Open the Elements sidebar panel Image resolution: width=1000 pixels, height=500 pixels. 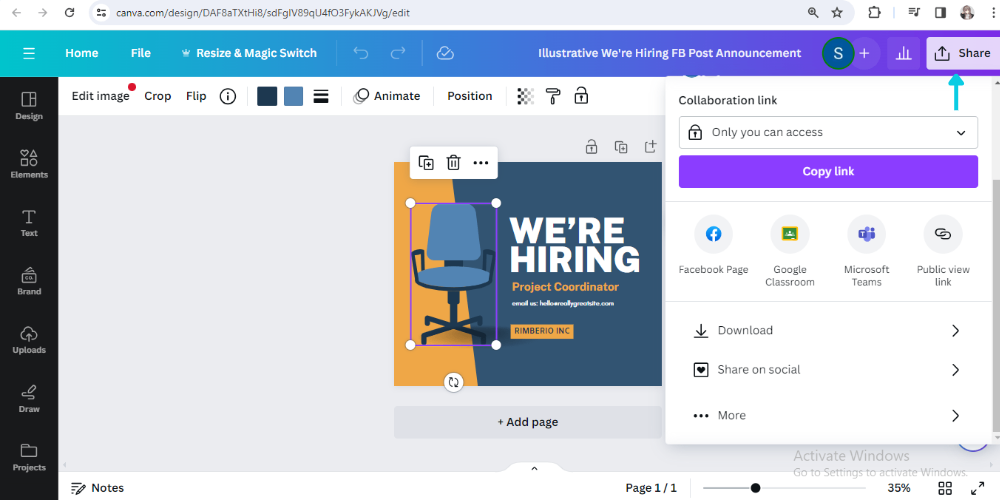(x=29, y=164)
